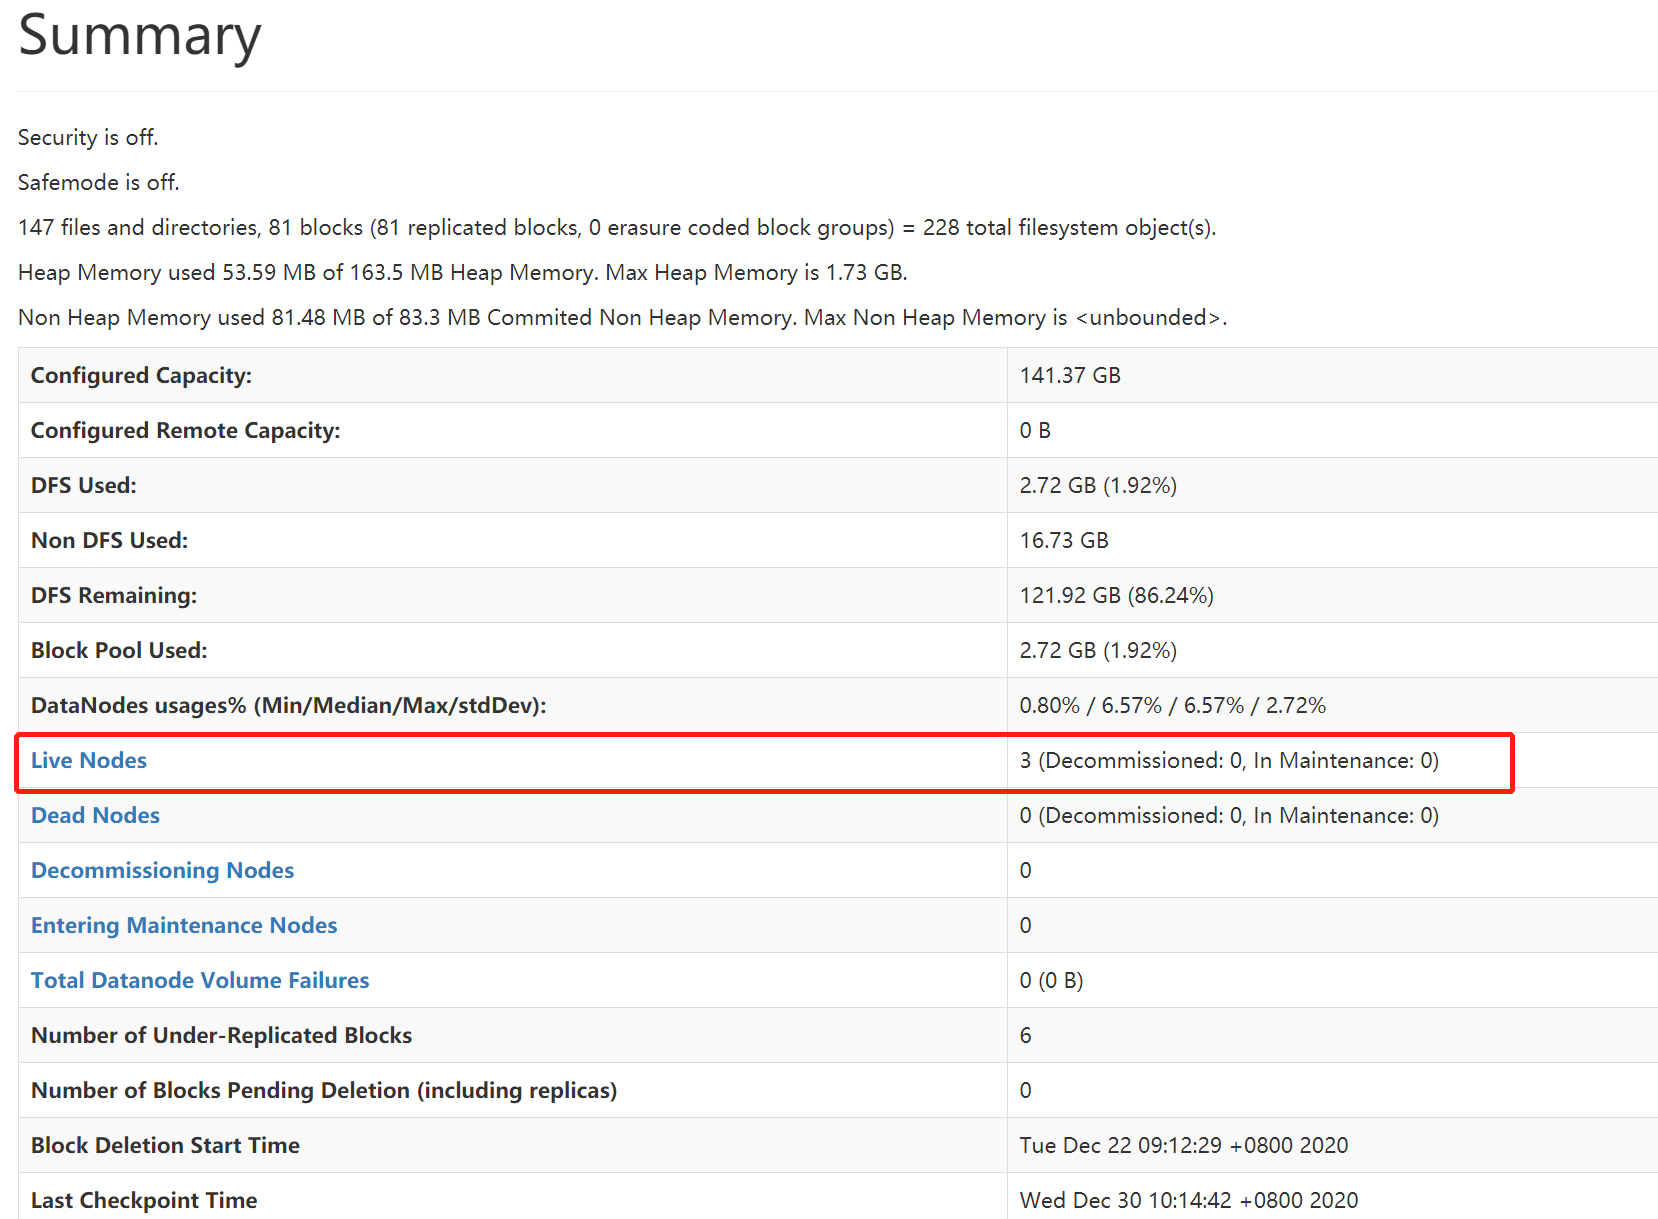Click the '0 (0 B)' volume failures value
The width and height of the screenshot is (1658, 1219).
pos(1052,980)
